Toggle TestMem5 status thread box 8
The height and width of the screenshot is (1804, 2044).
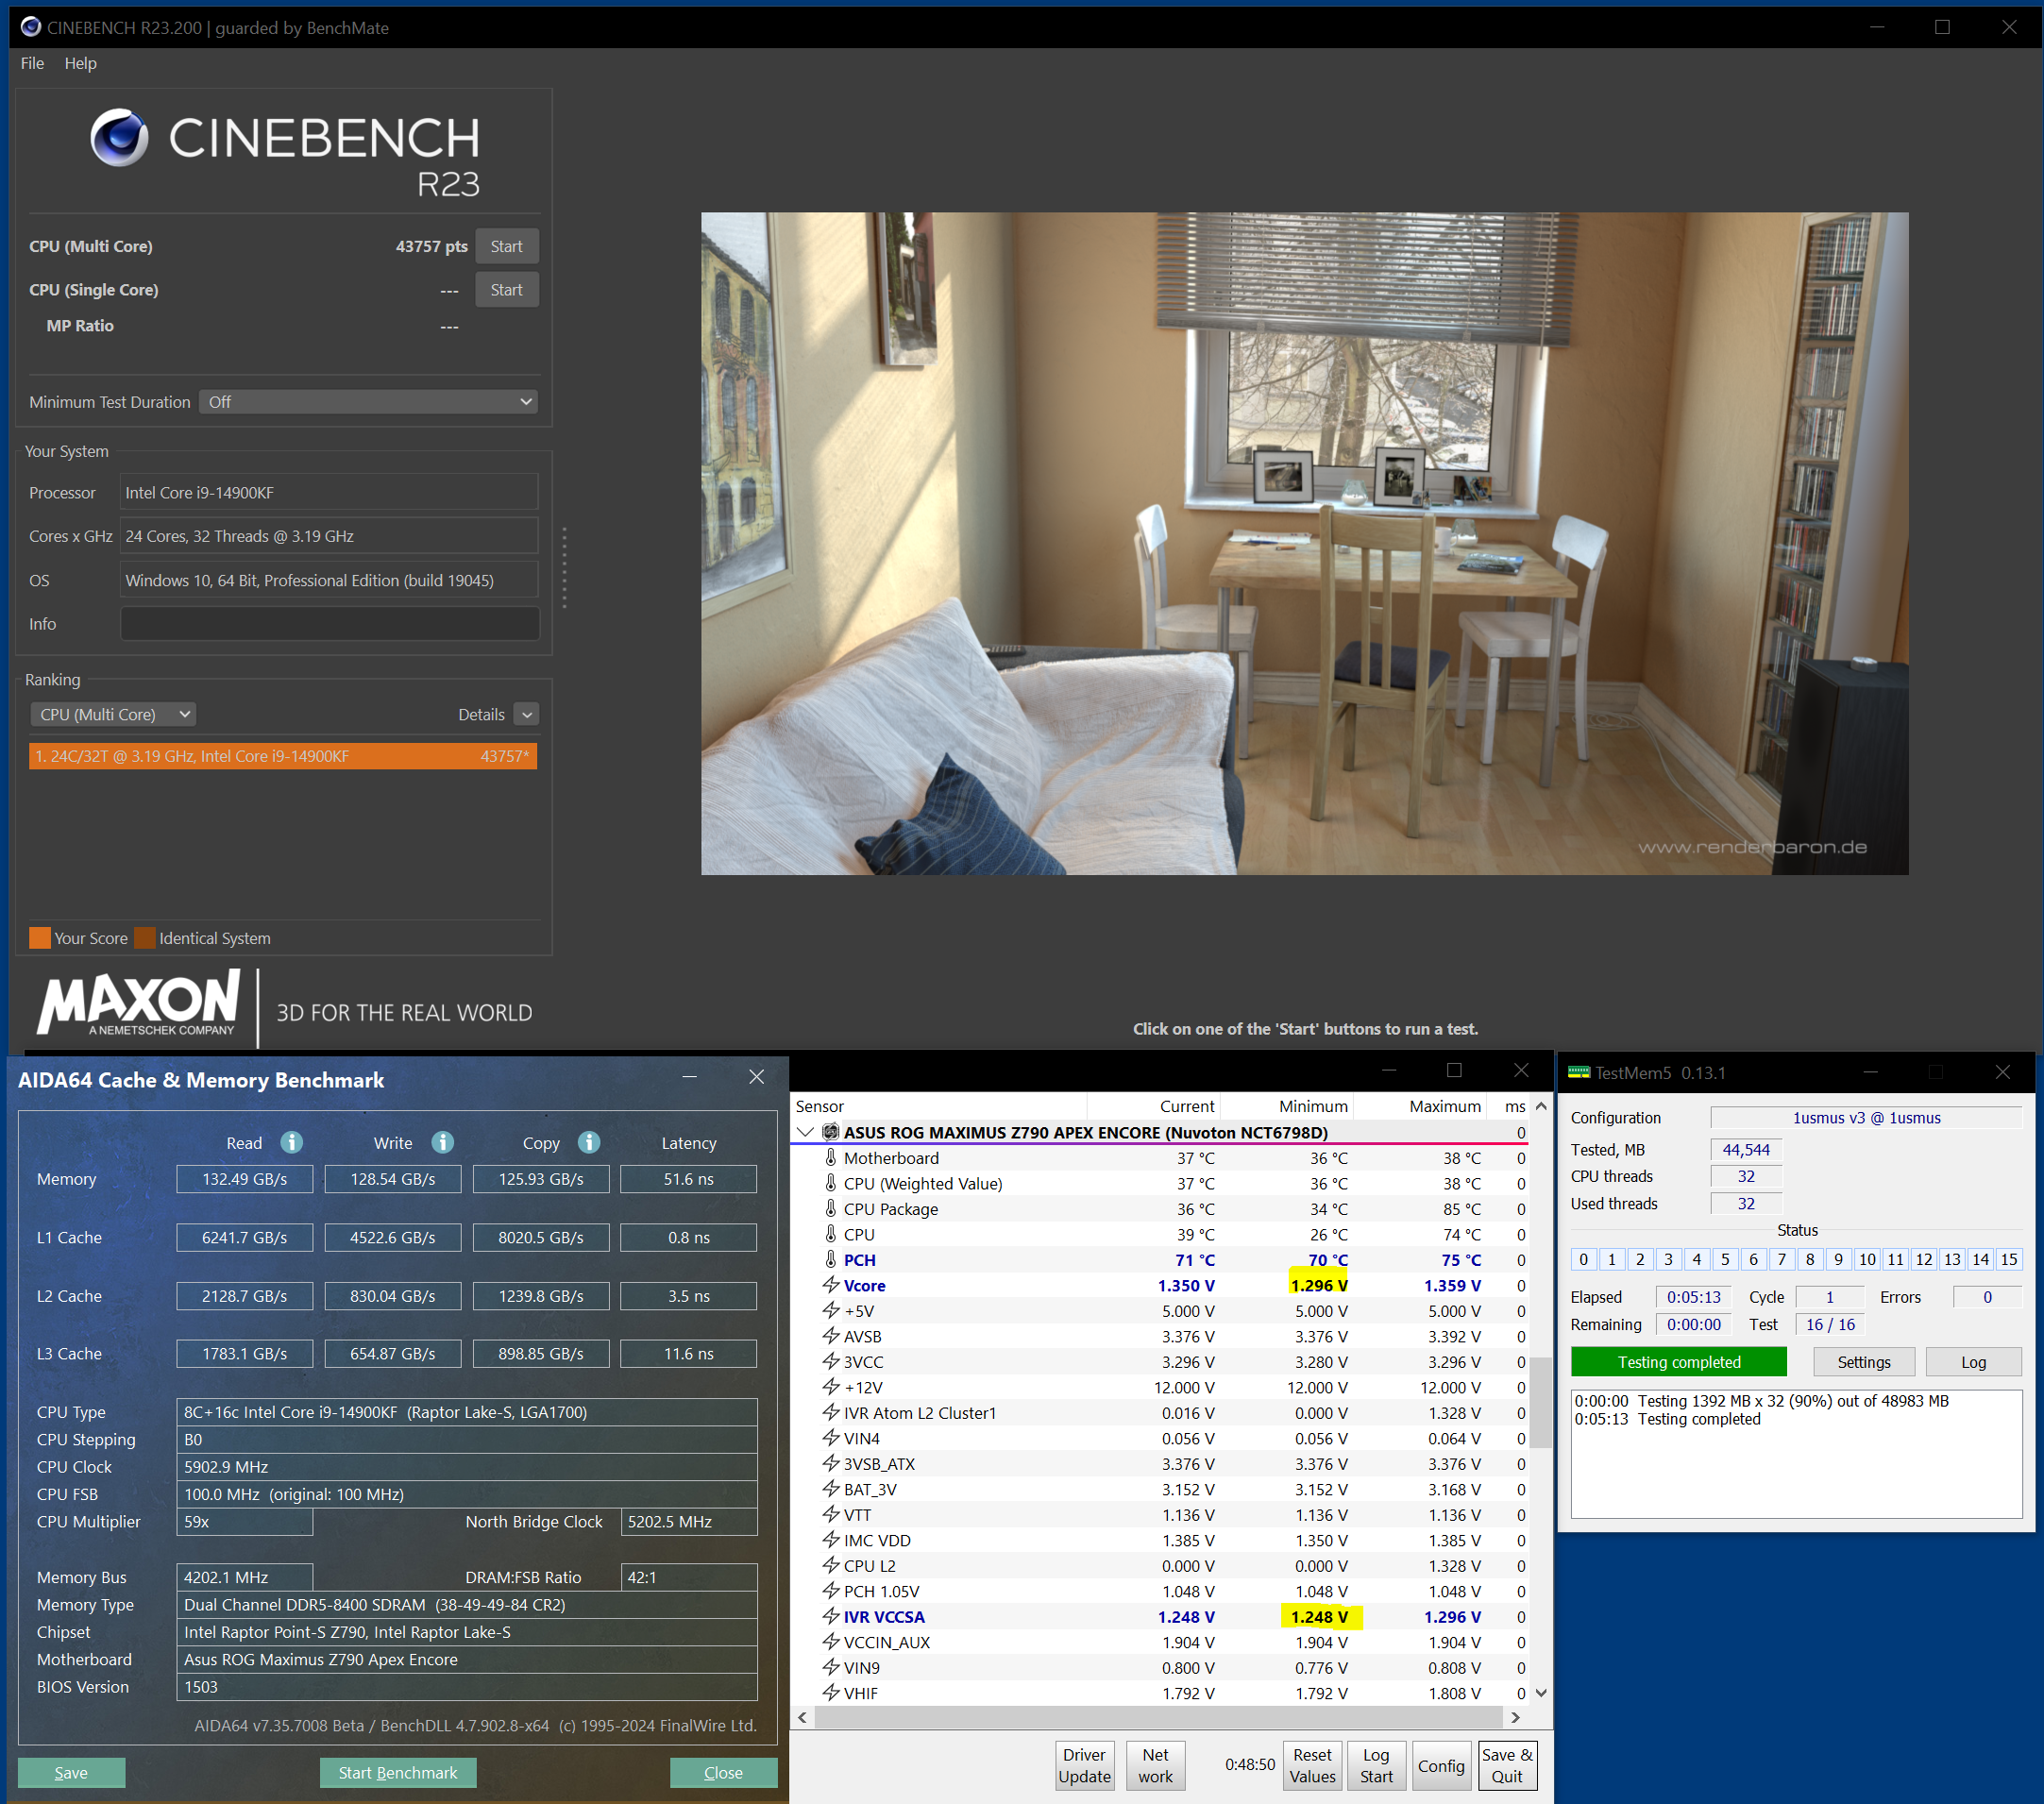click(x=1810, y=1259)
